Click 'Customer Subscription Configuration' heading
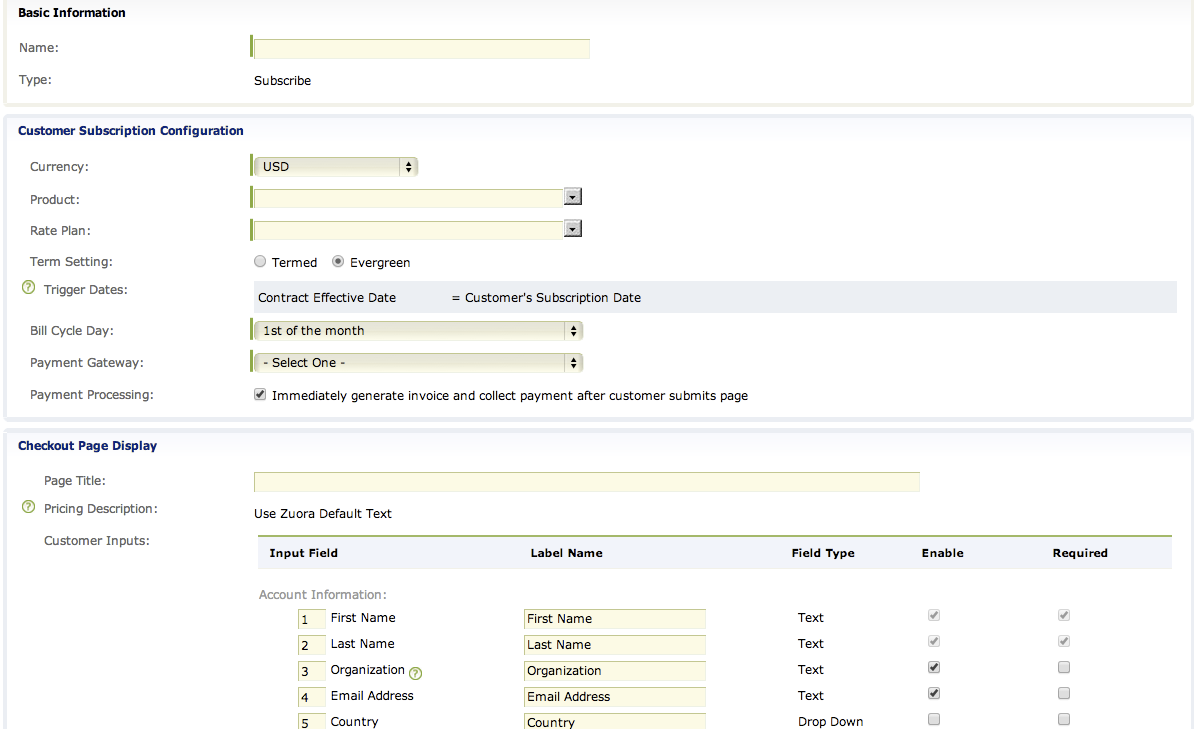 (131, 130)
